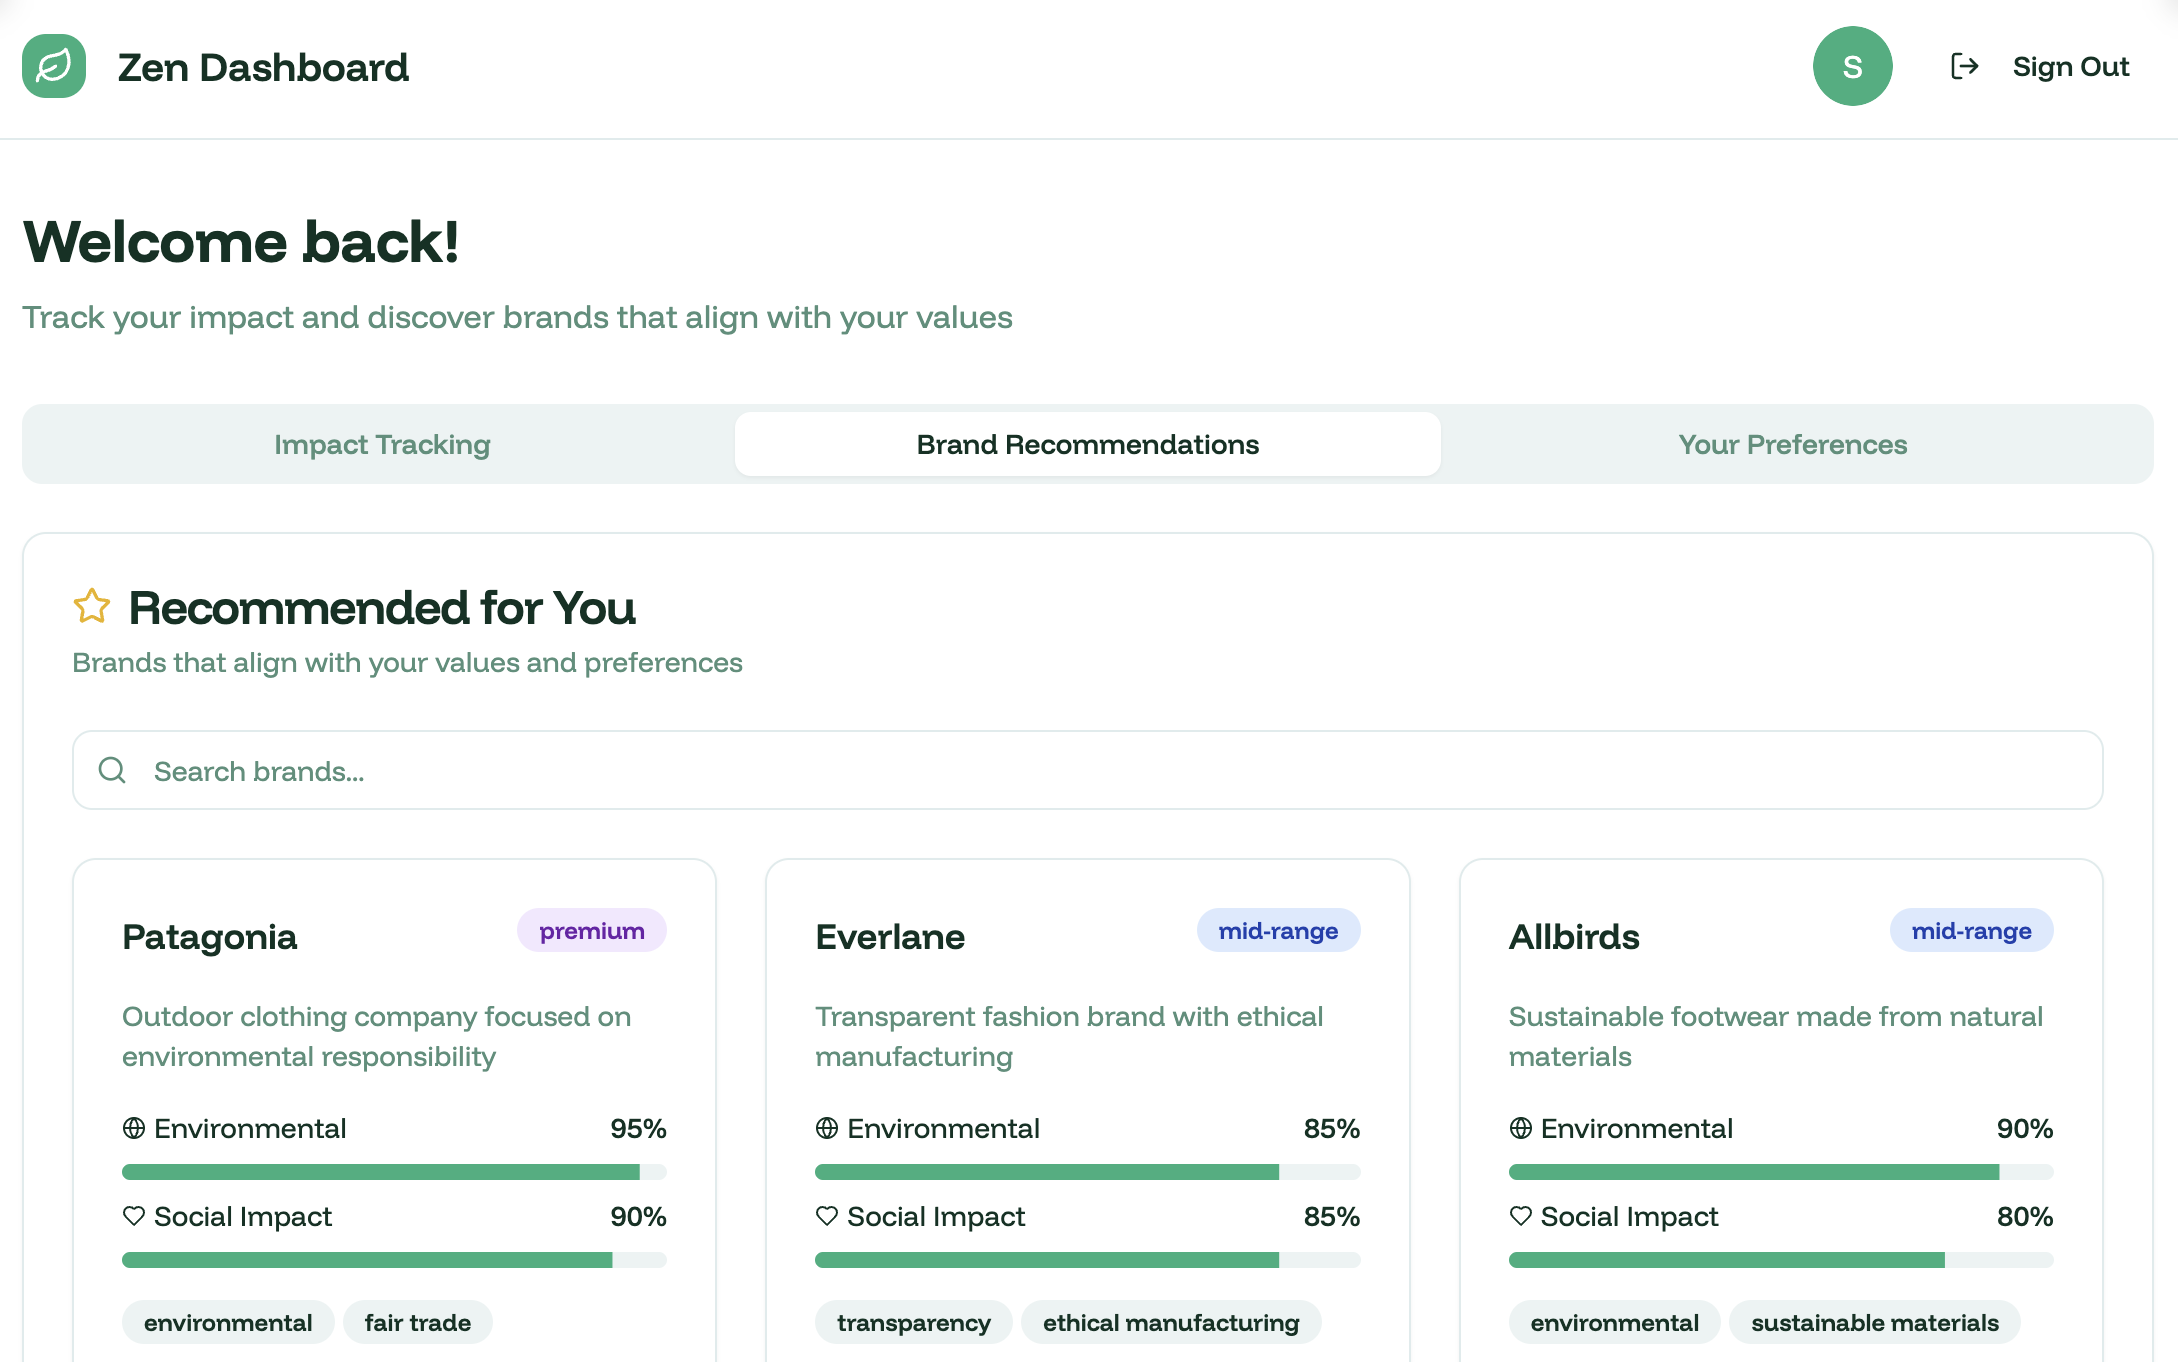The width and height of the screenshot is (2178, 1362).
Task: Open the Patagonia brand name
Action: [209, 937]
